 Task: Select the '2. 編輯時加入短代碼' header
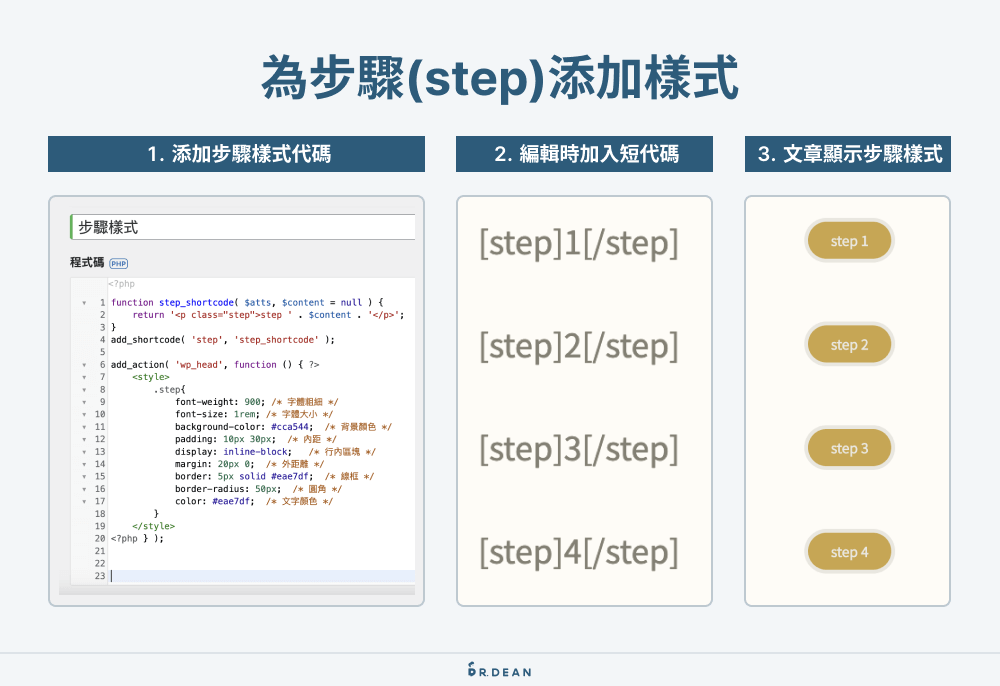(584, 154)
